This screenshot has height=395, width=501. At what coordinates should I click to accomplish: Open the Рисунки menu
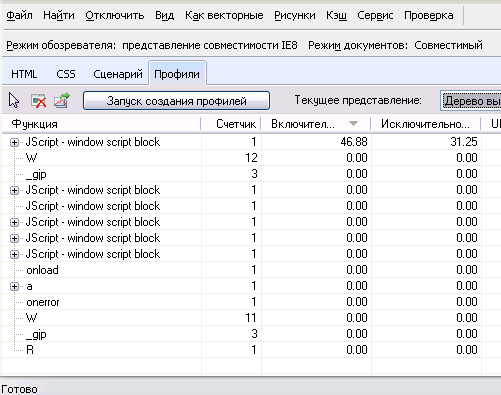[295, 15]
